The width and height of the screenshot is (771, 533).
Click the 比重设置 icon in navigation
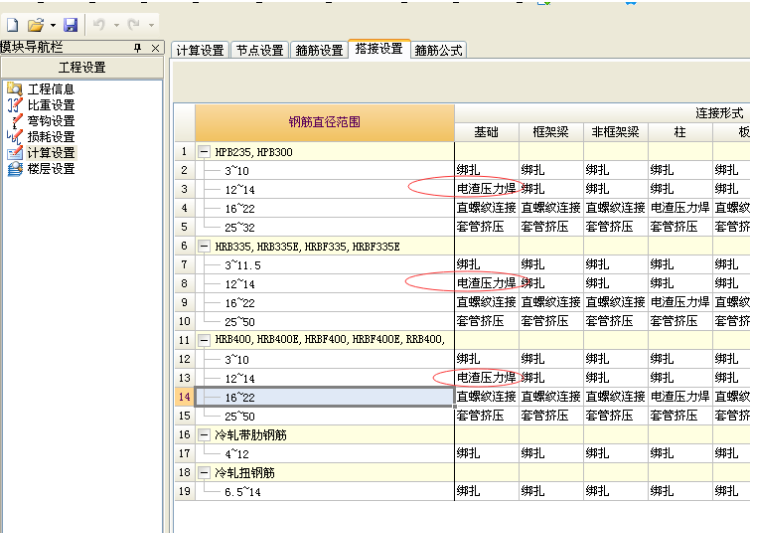[x=15, y=105]
